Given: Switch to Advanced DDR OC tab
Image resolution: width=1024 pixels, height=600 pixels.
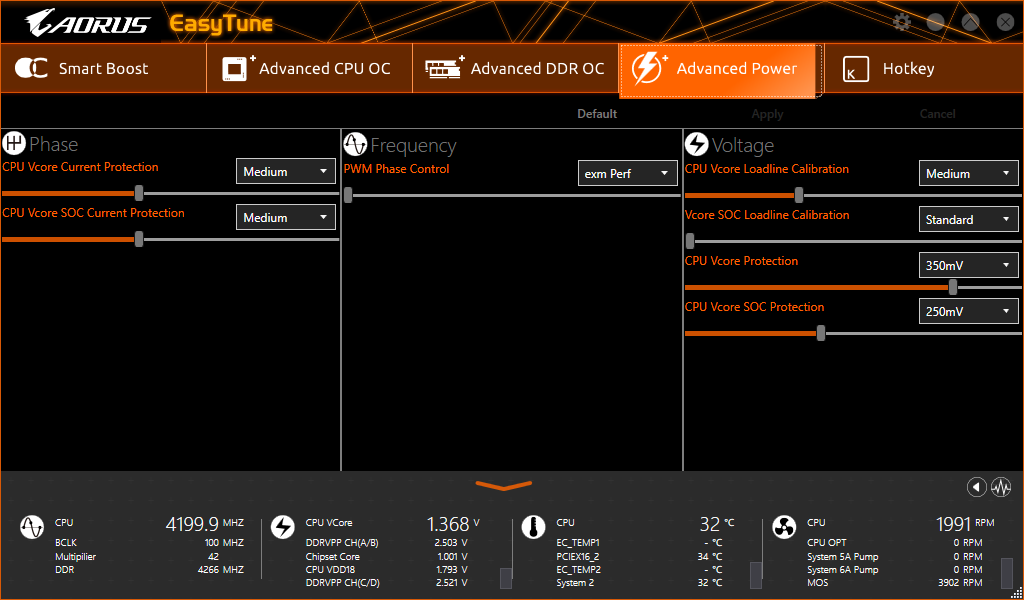Looking at the screenshot, I should 516,69.
